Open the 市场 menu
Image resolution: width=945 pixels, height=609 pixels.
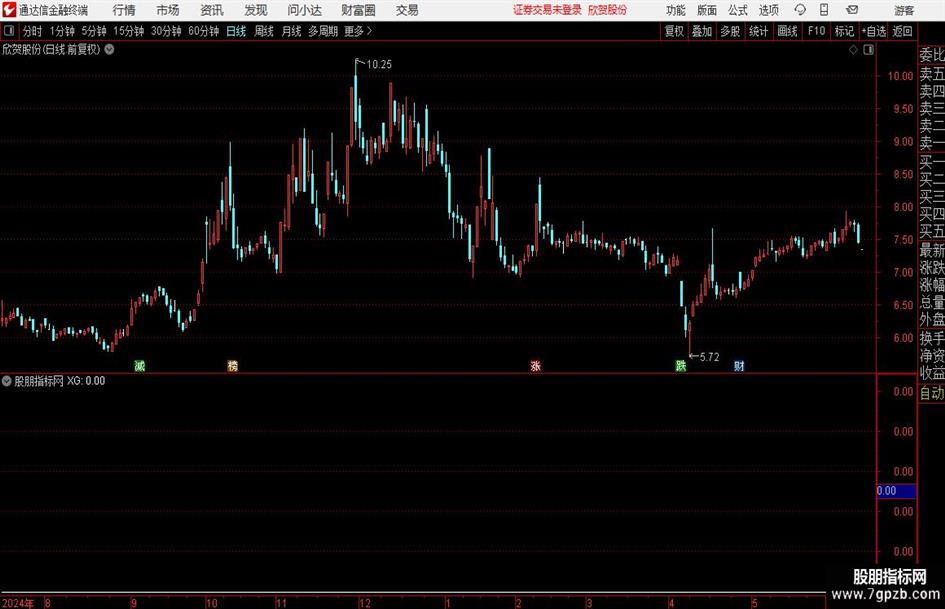pyautogui.click(x=168, y=10)
